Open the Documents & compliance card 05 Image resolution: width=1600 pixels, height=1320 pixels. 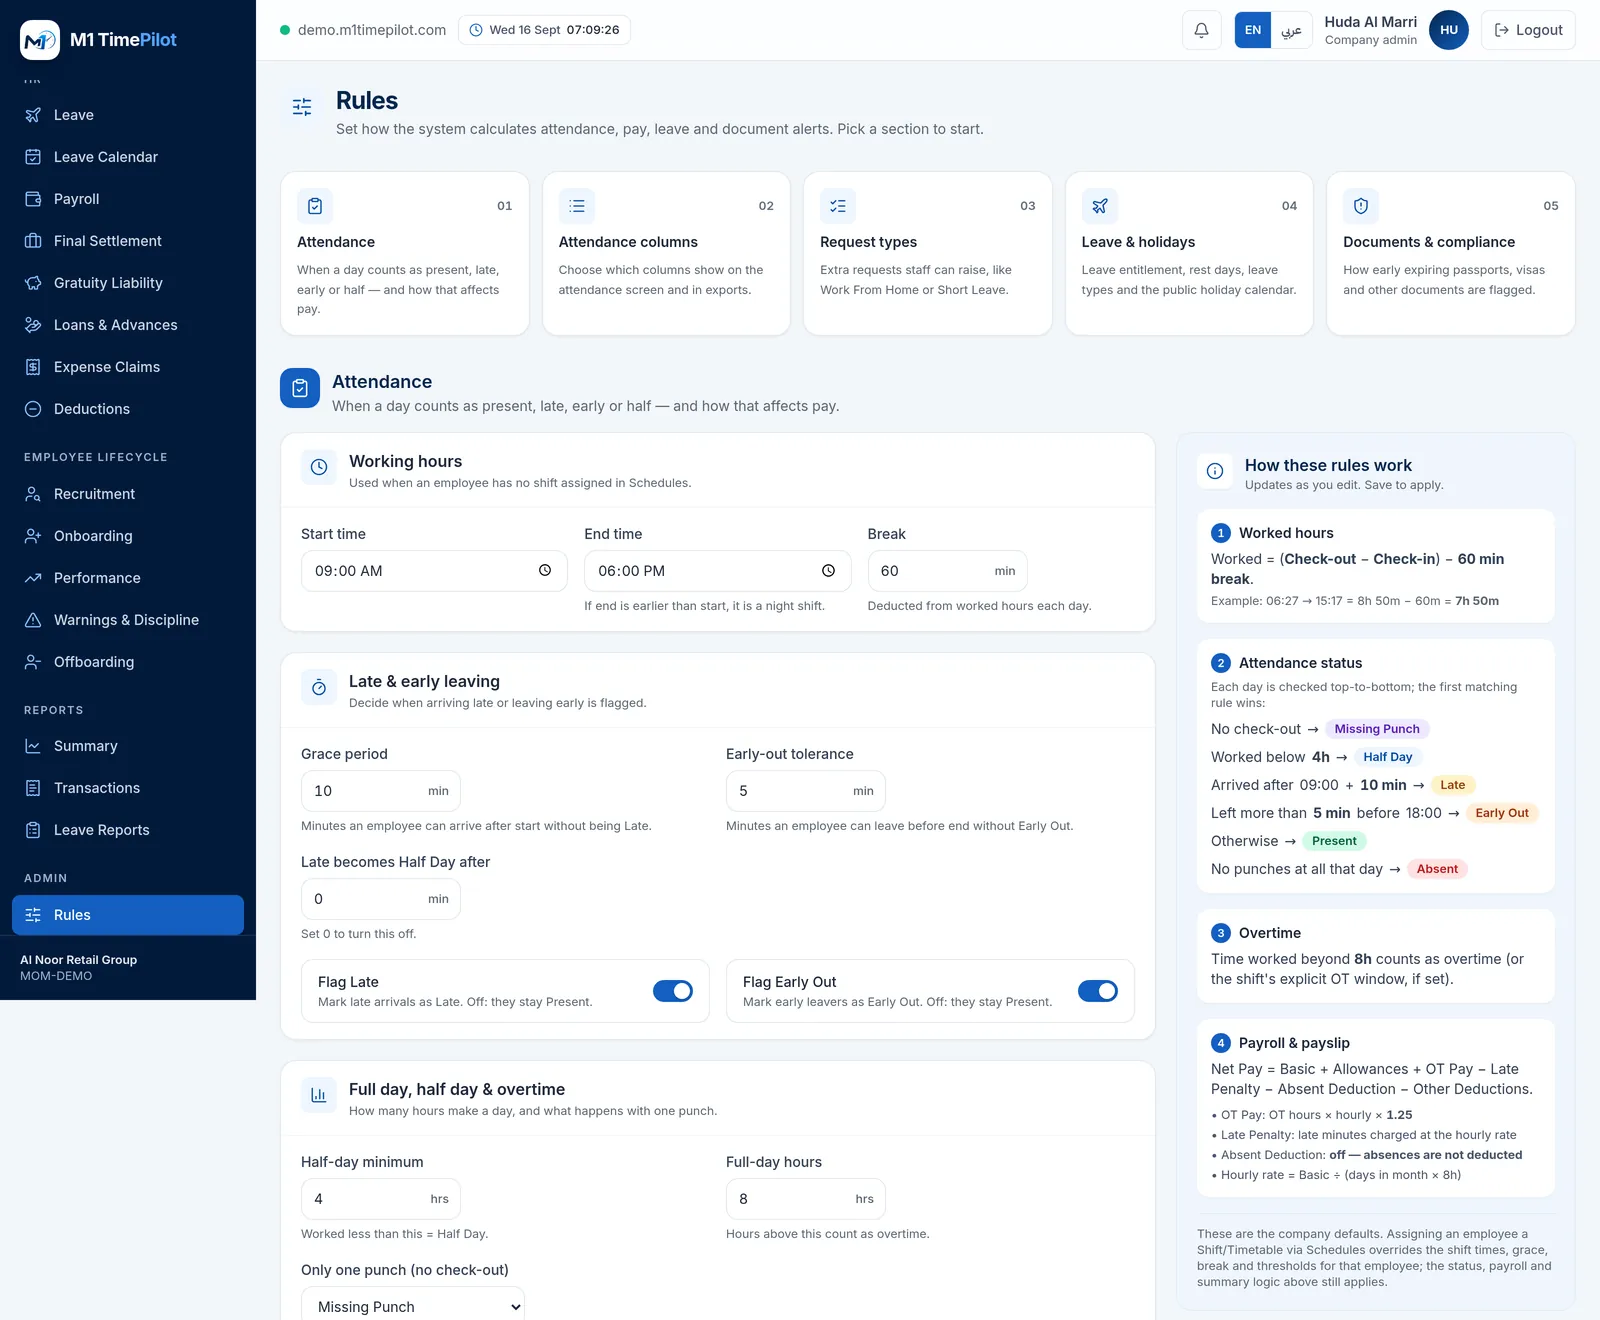1451,253
